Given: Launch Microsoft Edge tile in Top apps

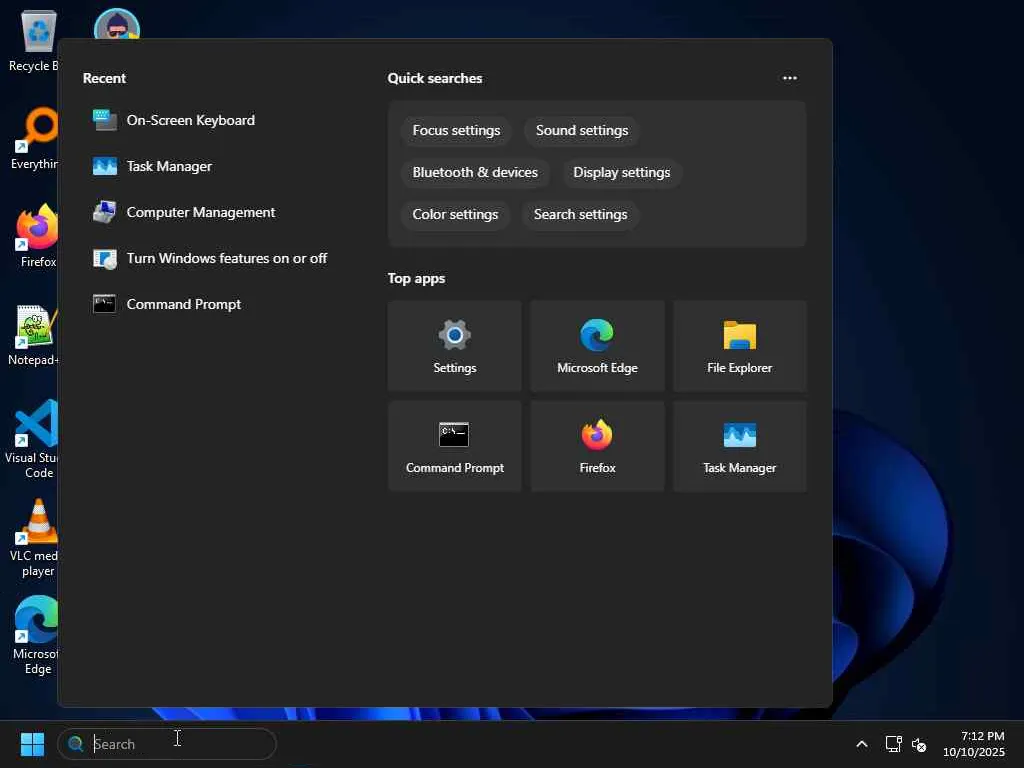Looking at the screenshot, I should pos(597,345).
